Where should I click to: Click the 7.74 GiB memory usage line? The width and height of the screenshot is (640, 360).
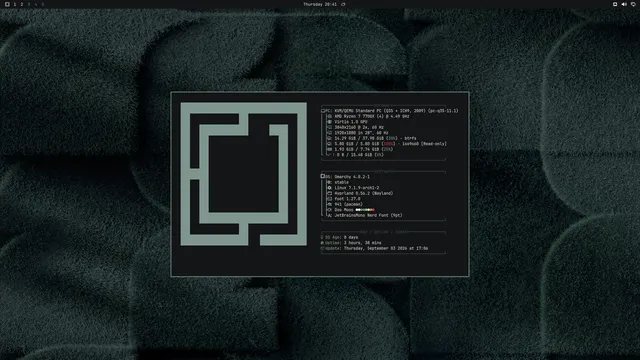click(360, 149)
